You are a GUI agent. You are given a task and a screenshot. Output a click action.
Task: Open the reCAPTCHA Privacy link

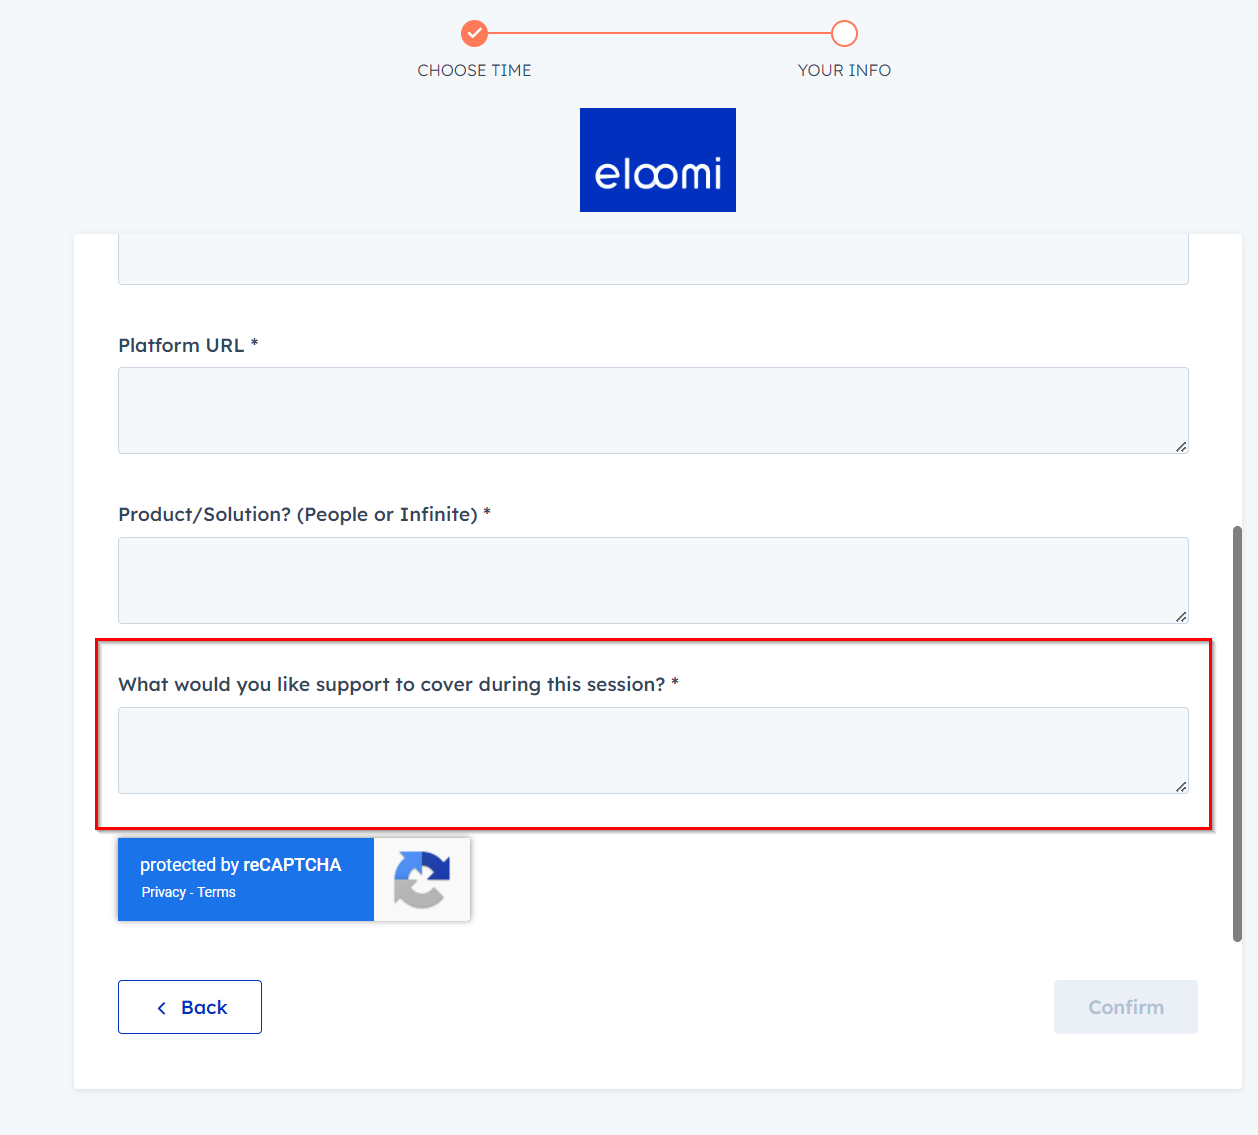click(164, 892)
